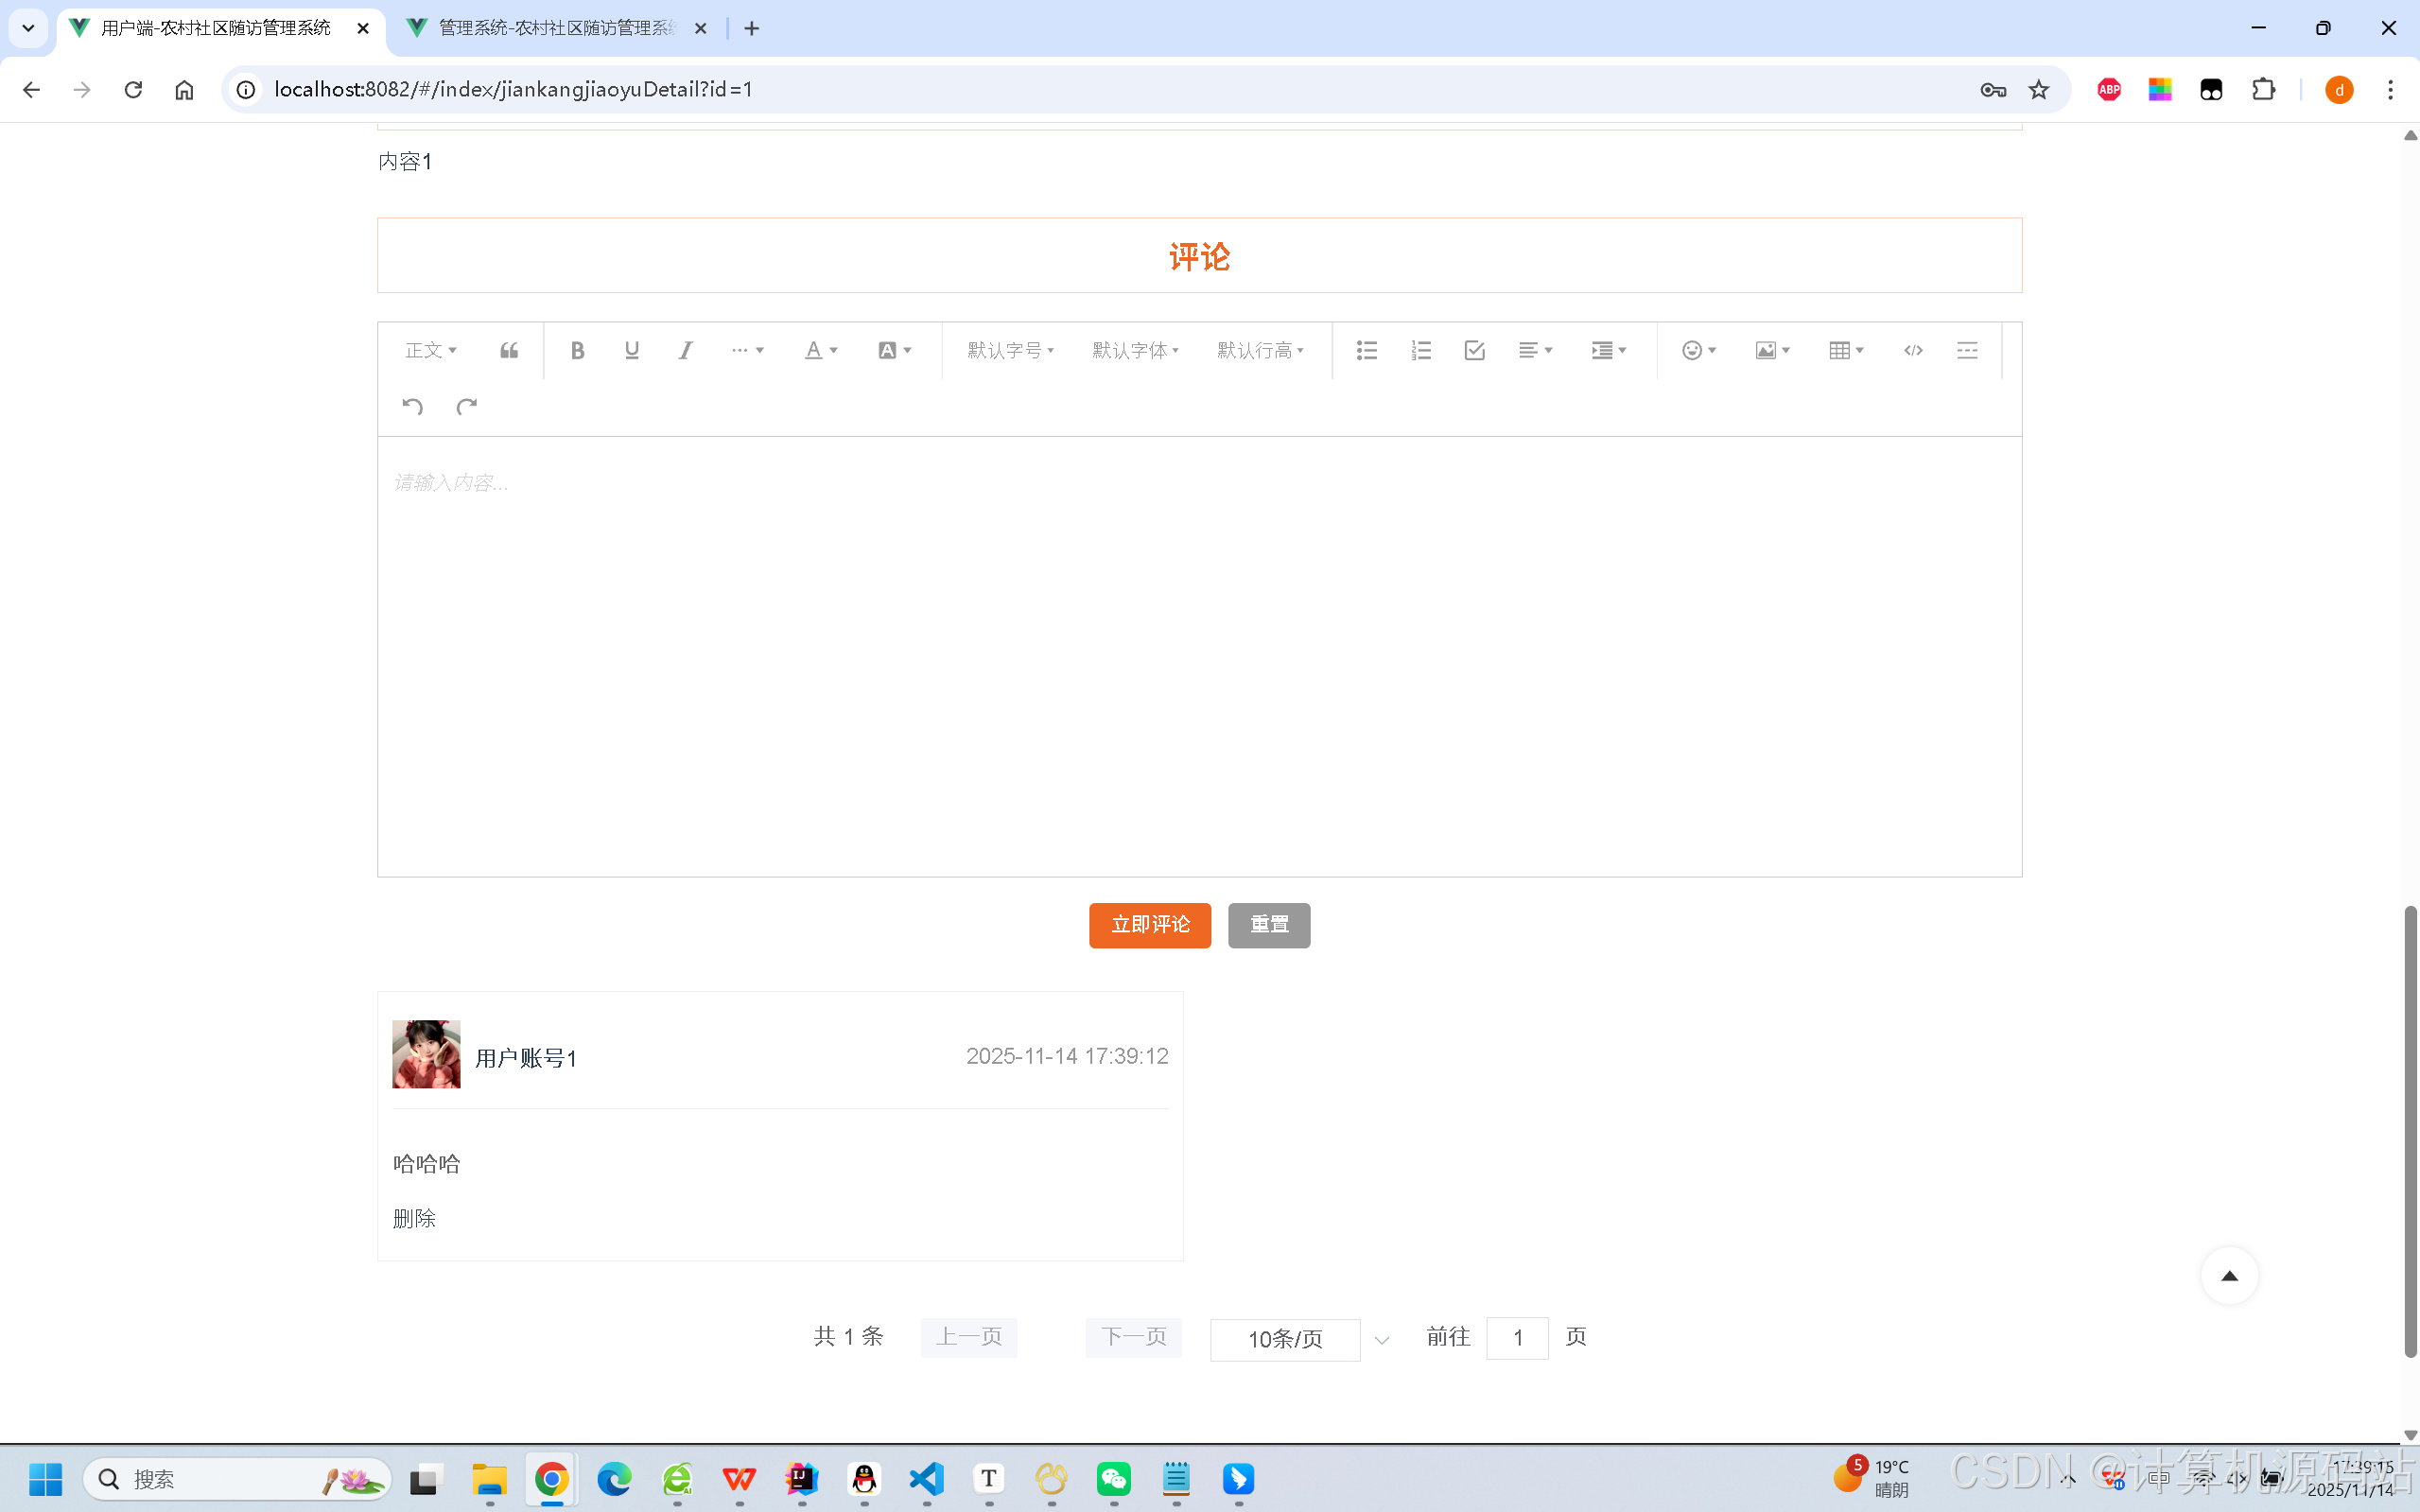Insert a numbered list

[x=1421, y=350]
